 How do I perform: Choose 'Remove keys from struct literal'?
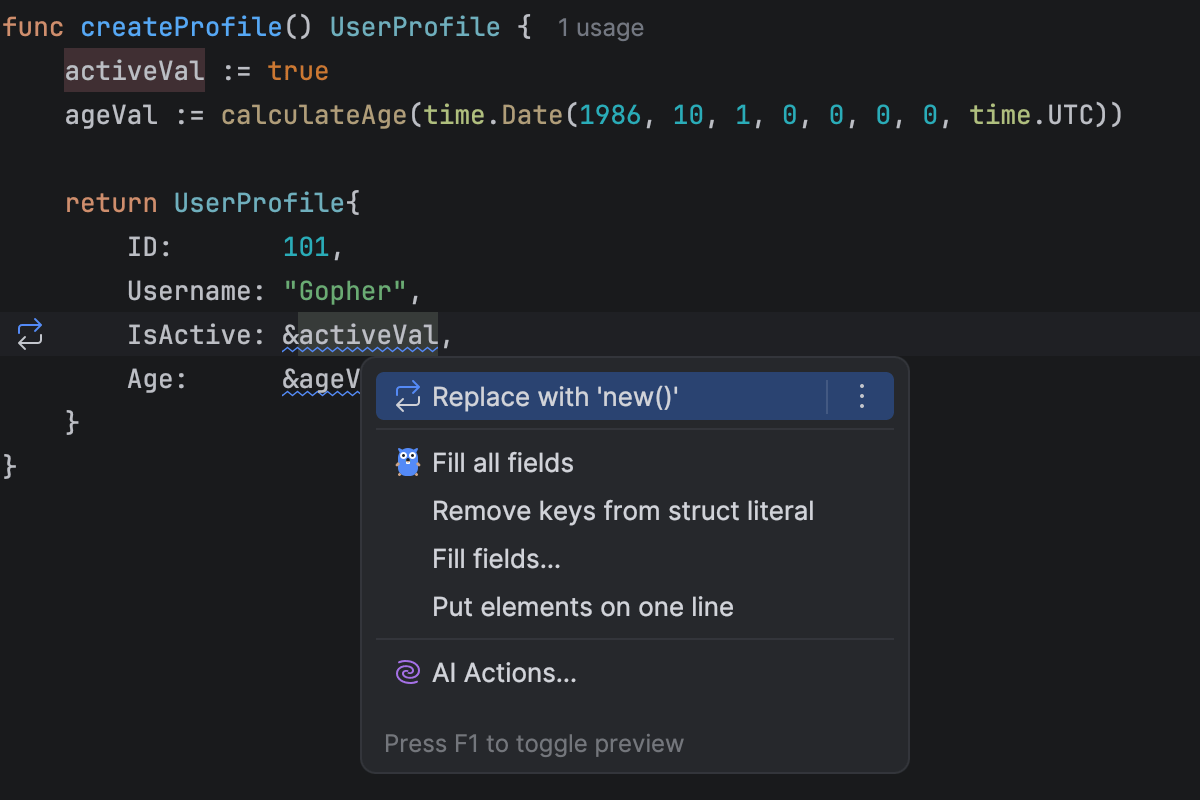tap(635, 511)
